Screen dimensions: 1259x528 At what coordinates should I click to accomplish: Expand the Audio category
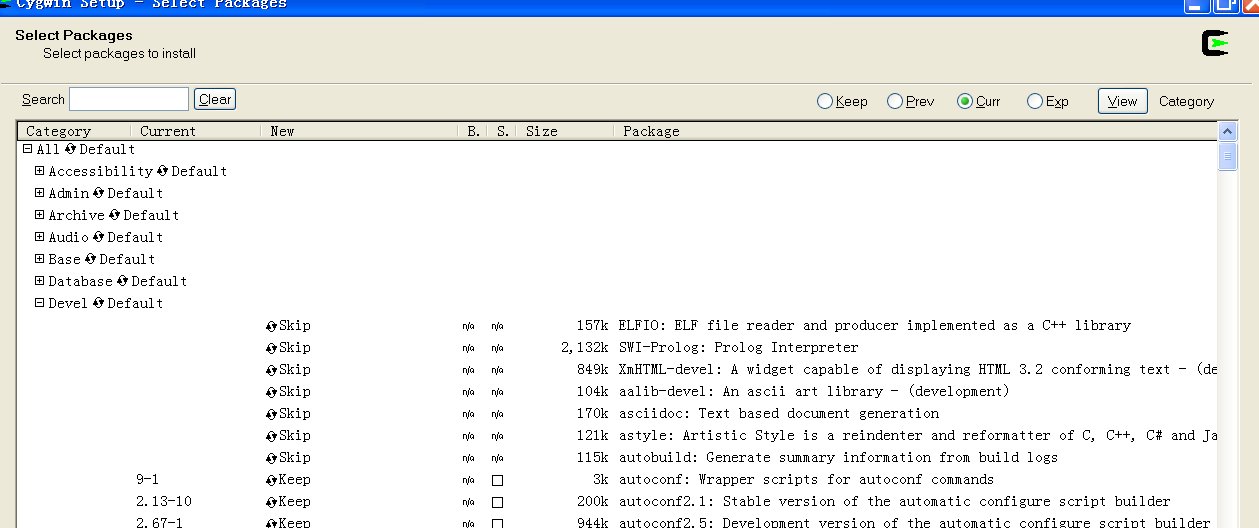coord(40,237)
